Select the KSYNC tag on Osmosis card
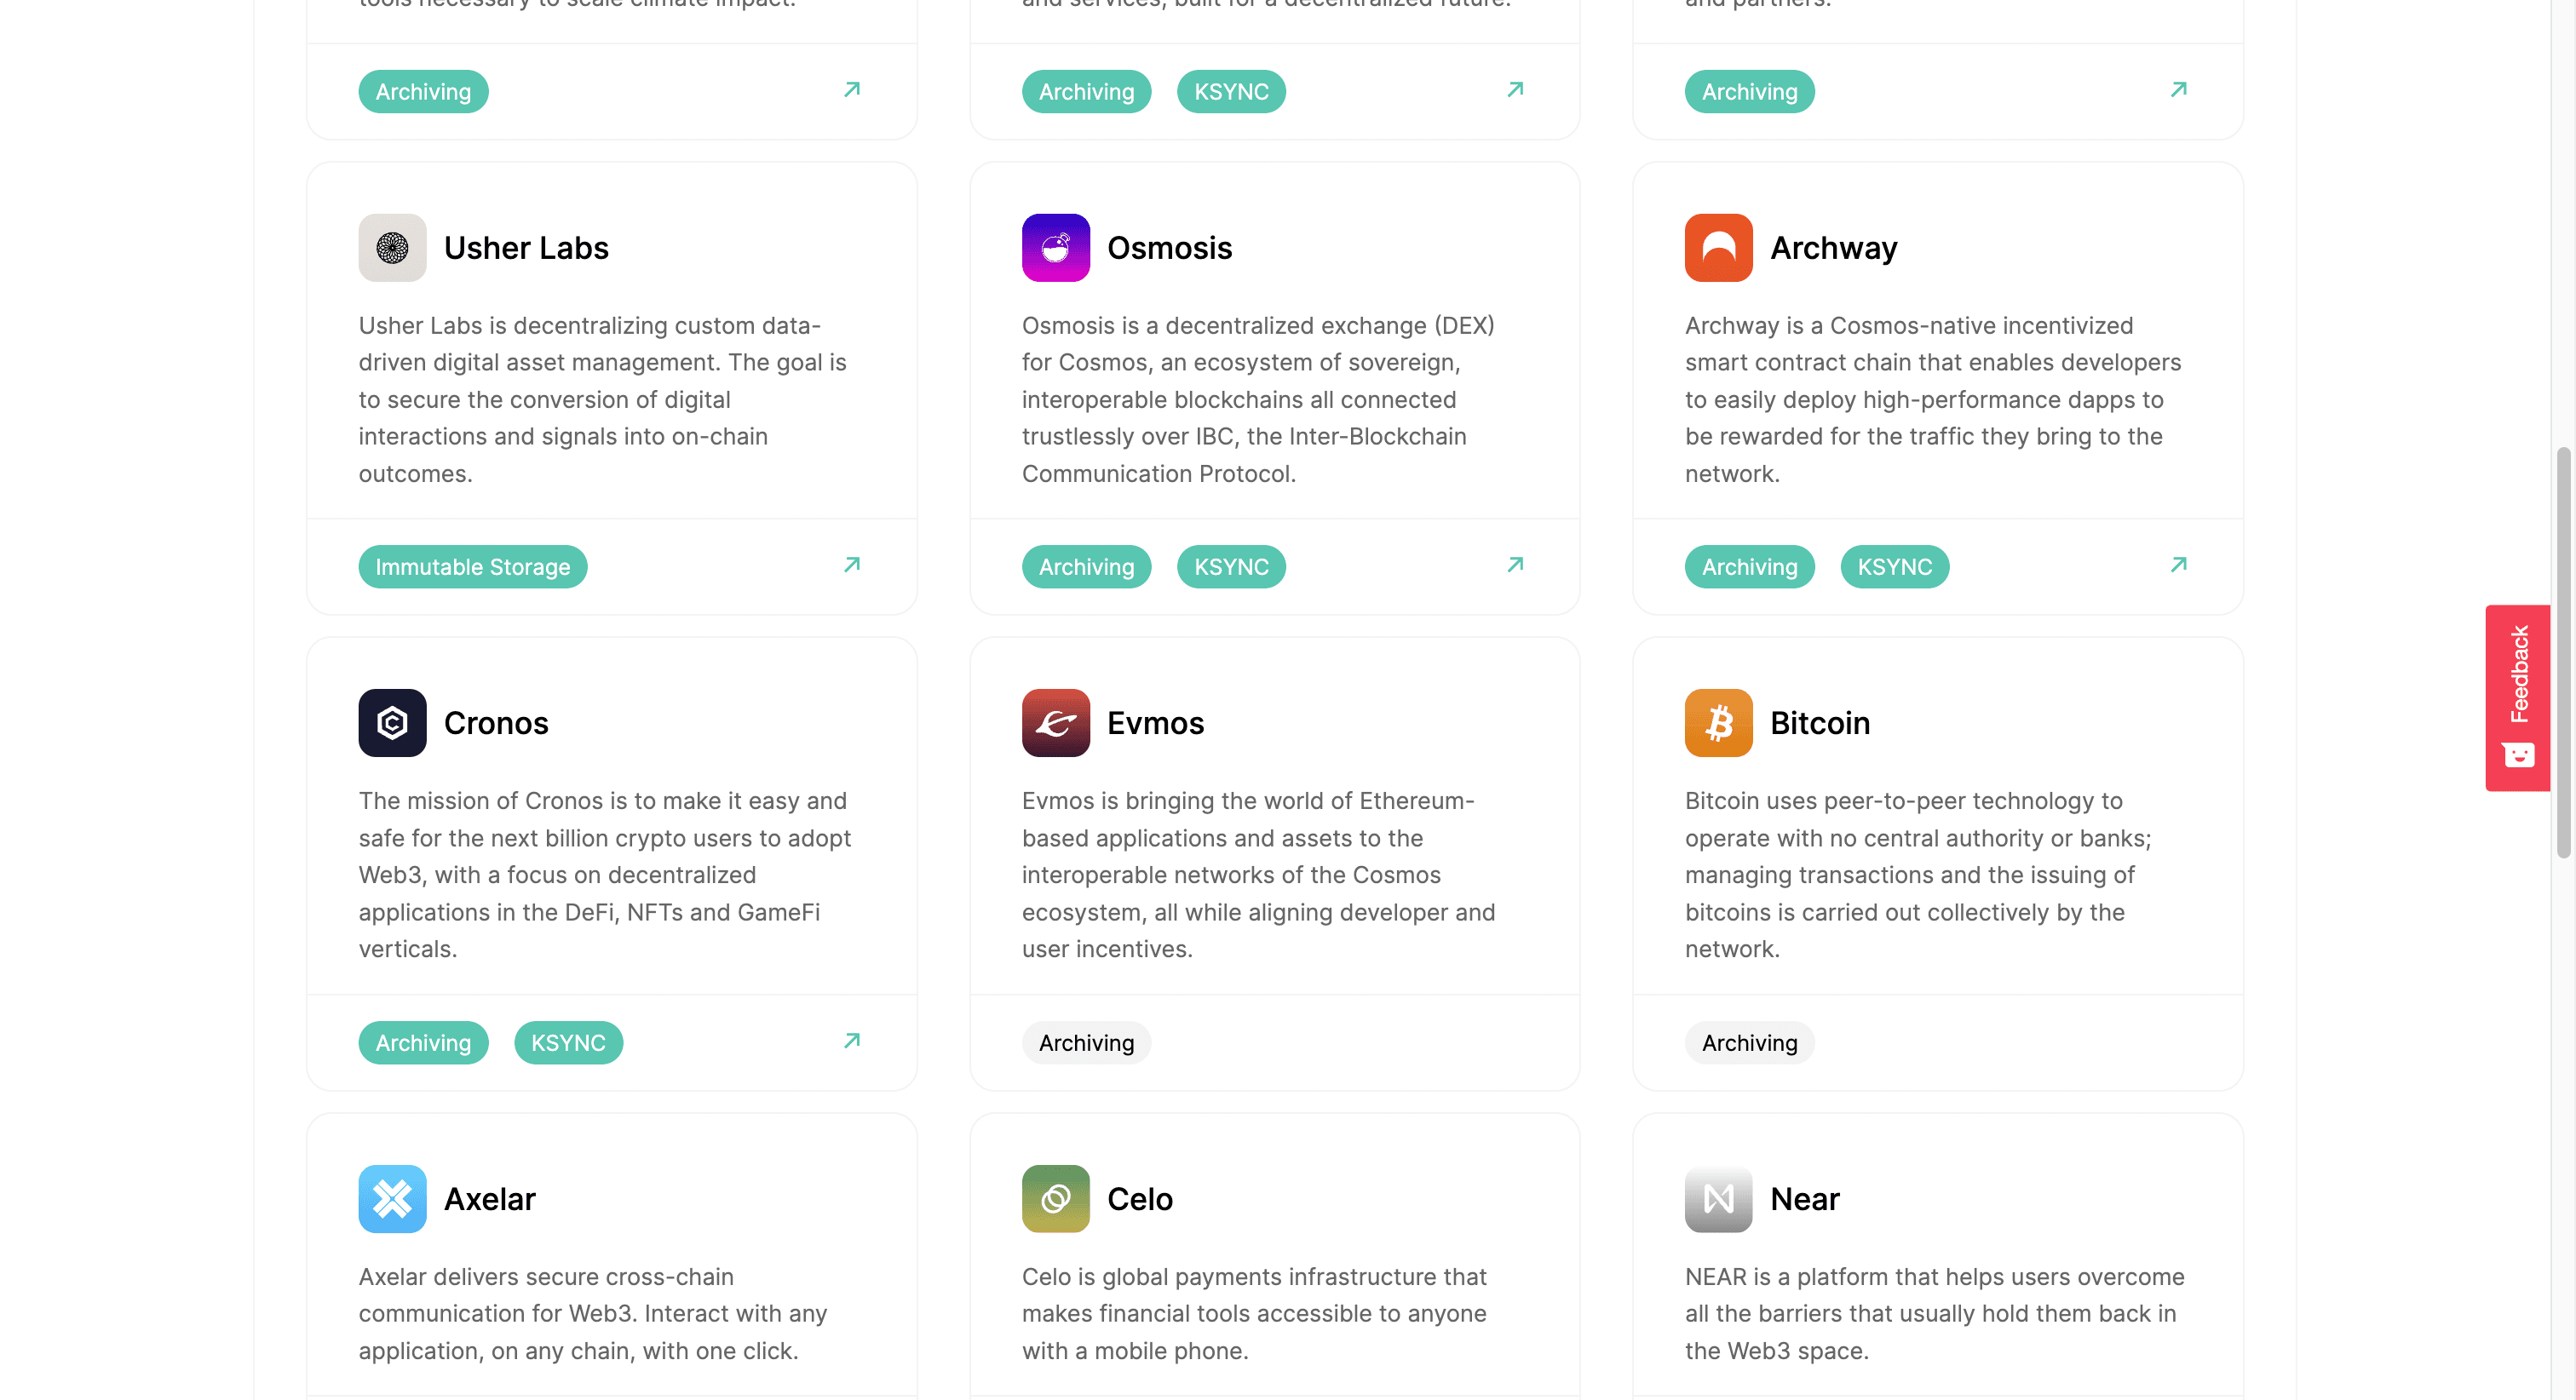 tap(1231, 567)
